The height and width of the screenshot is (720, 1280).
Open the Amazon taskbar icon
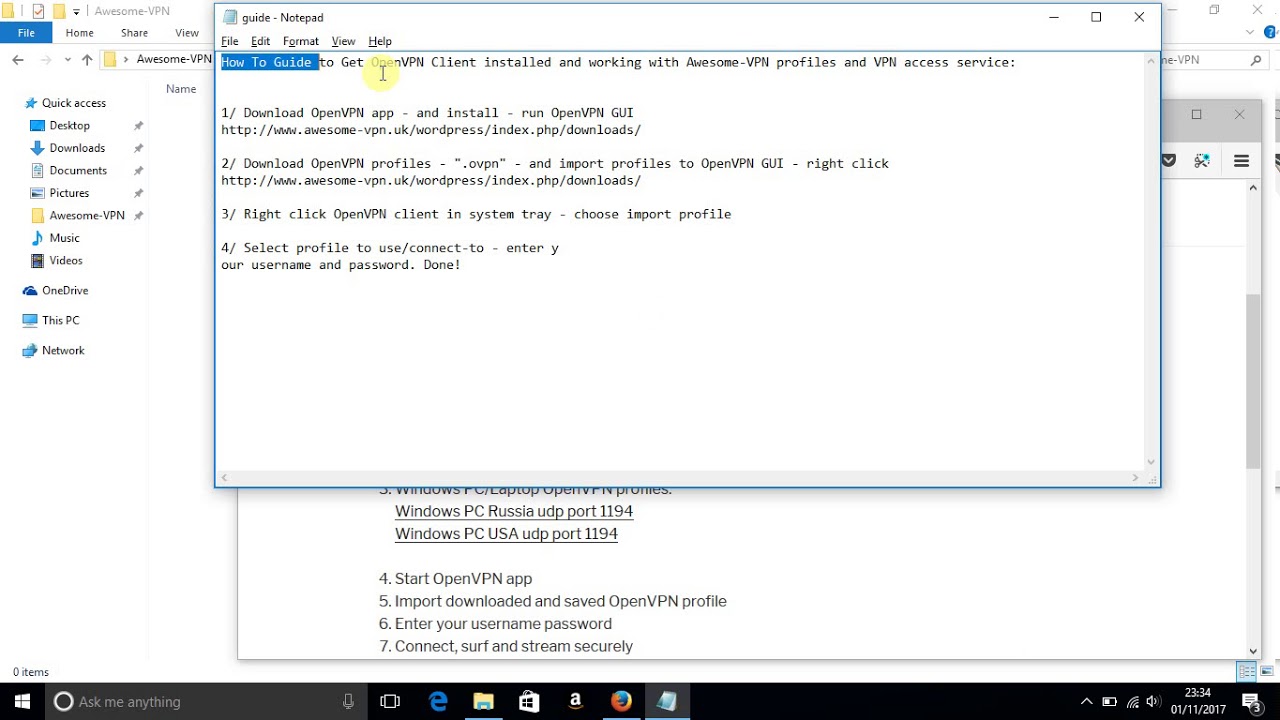(x=575, y=701)
